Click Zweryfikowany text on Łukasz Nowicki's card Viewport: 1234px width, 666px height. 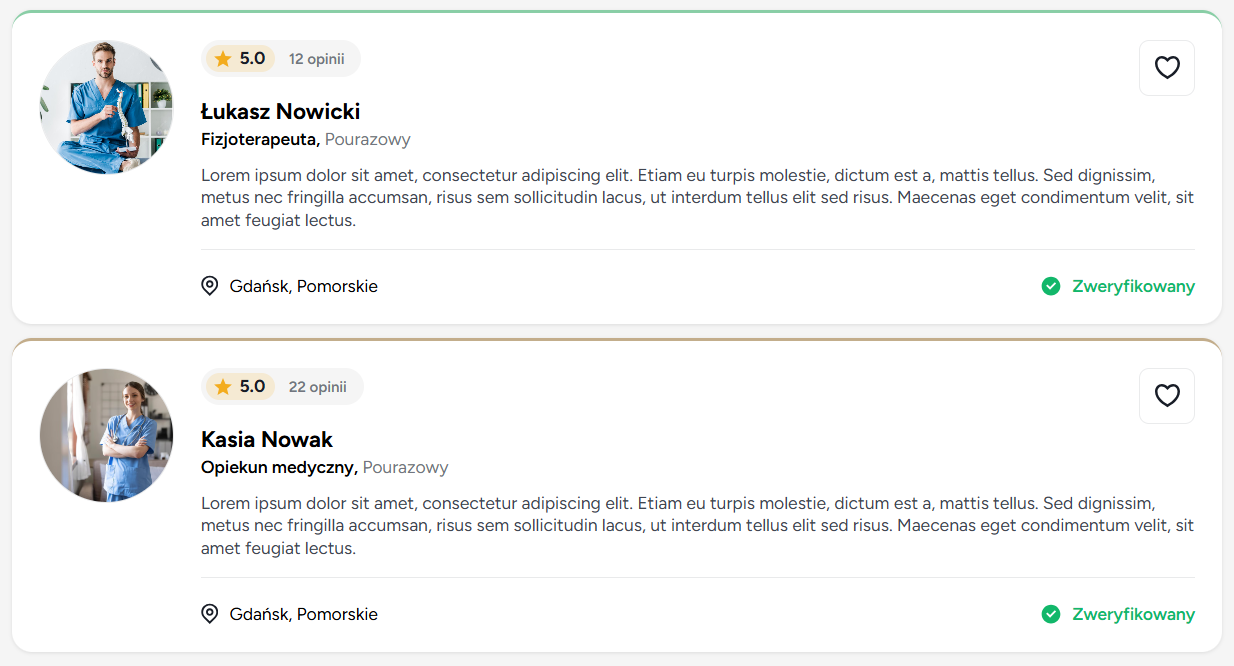click(1133, 287)
